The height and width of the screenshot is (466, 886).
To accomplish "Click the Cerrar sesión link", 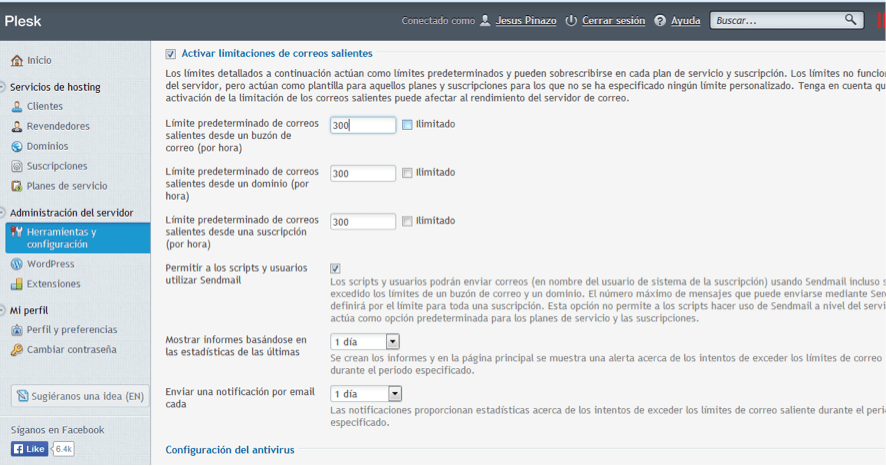I will (x=614, y=21).
